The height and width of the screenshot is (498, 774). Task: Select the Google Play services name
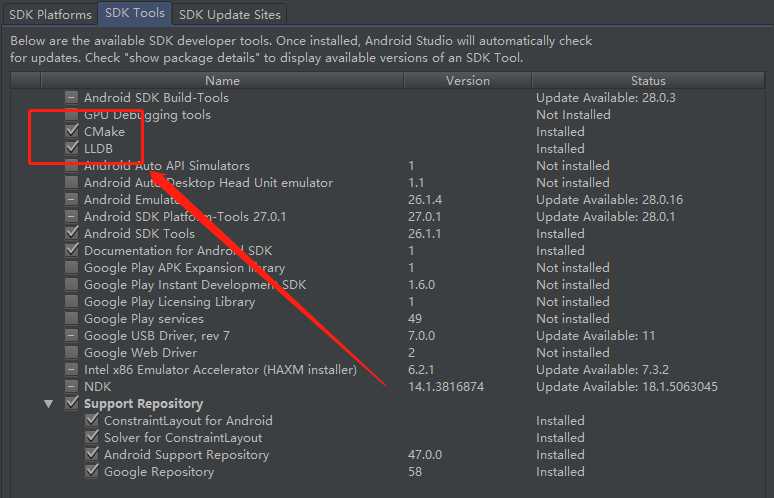click(144, 319)
